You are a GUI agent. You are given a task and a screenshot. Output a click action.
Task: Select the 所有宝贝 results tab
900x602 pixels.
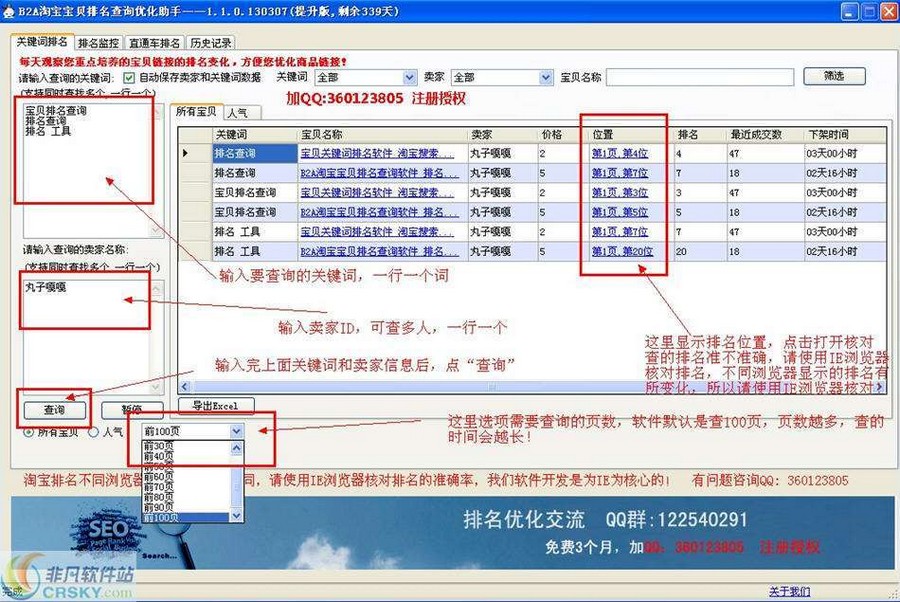click(196, 112)
